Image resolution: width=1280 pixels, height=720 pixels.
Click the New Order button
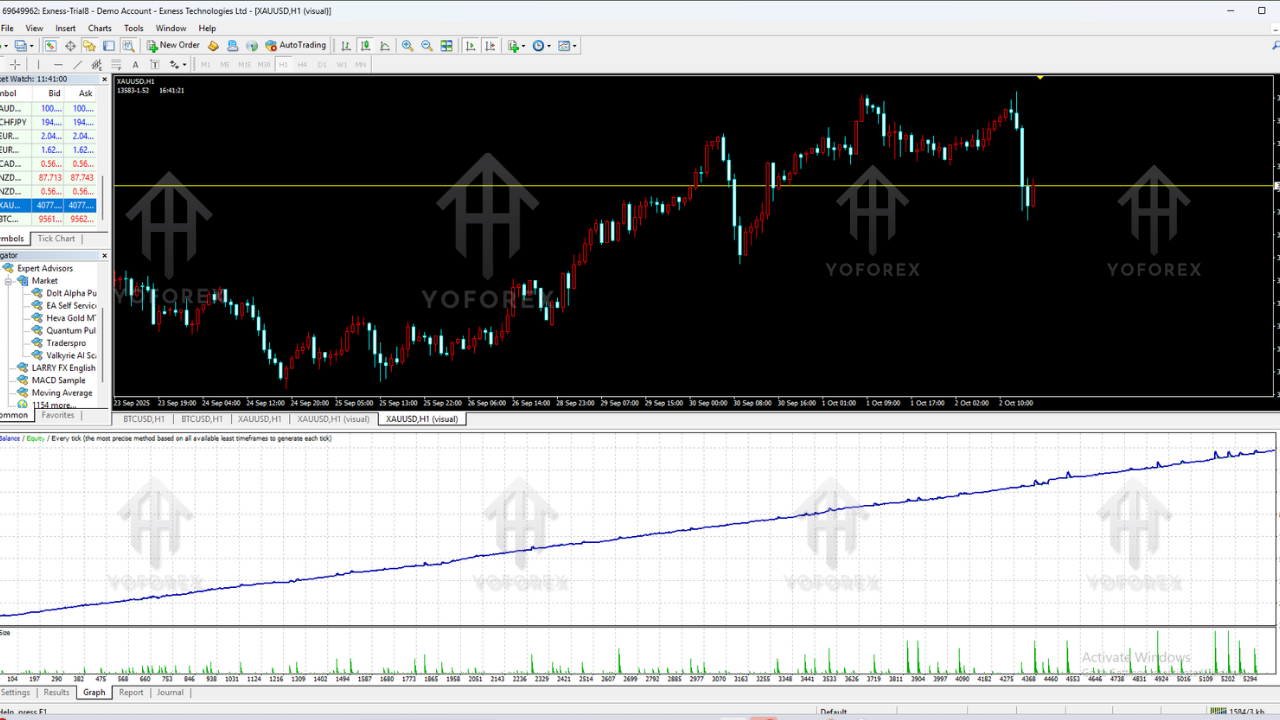(173, 46)
